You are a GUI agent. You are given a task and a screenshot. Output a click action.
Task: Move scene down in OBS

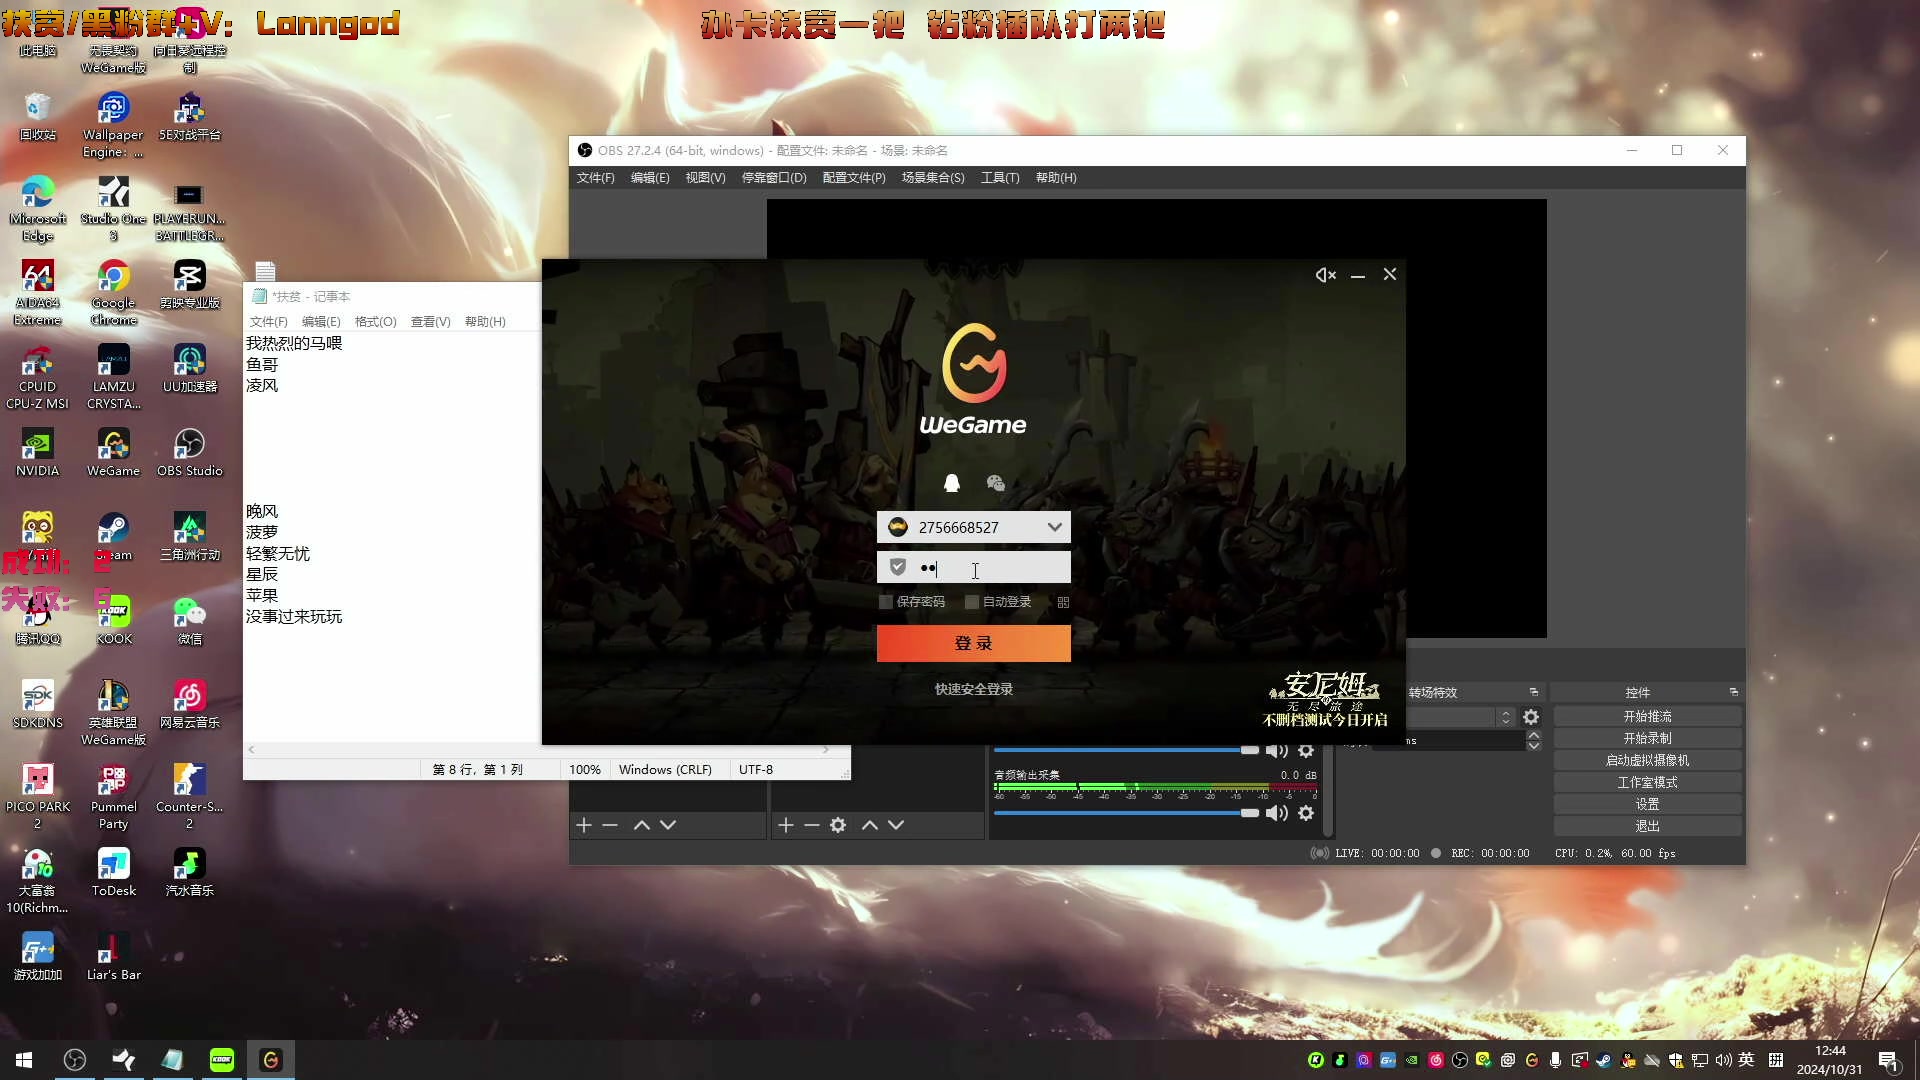[668, 825]
